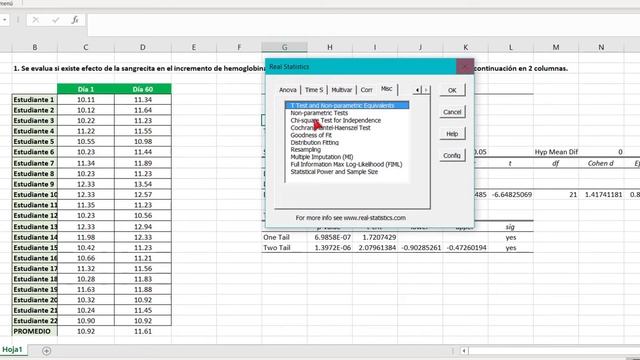Select Cochran-Mantel-Haenszel Test
This screenshot has width=640, height=360.
coord(331,128)
